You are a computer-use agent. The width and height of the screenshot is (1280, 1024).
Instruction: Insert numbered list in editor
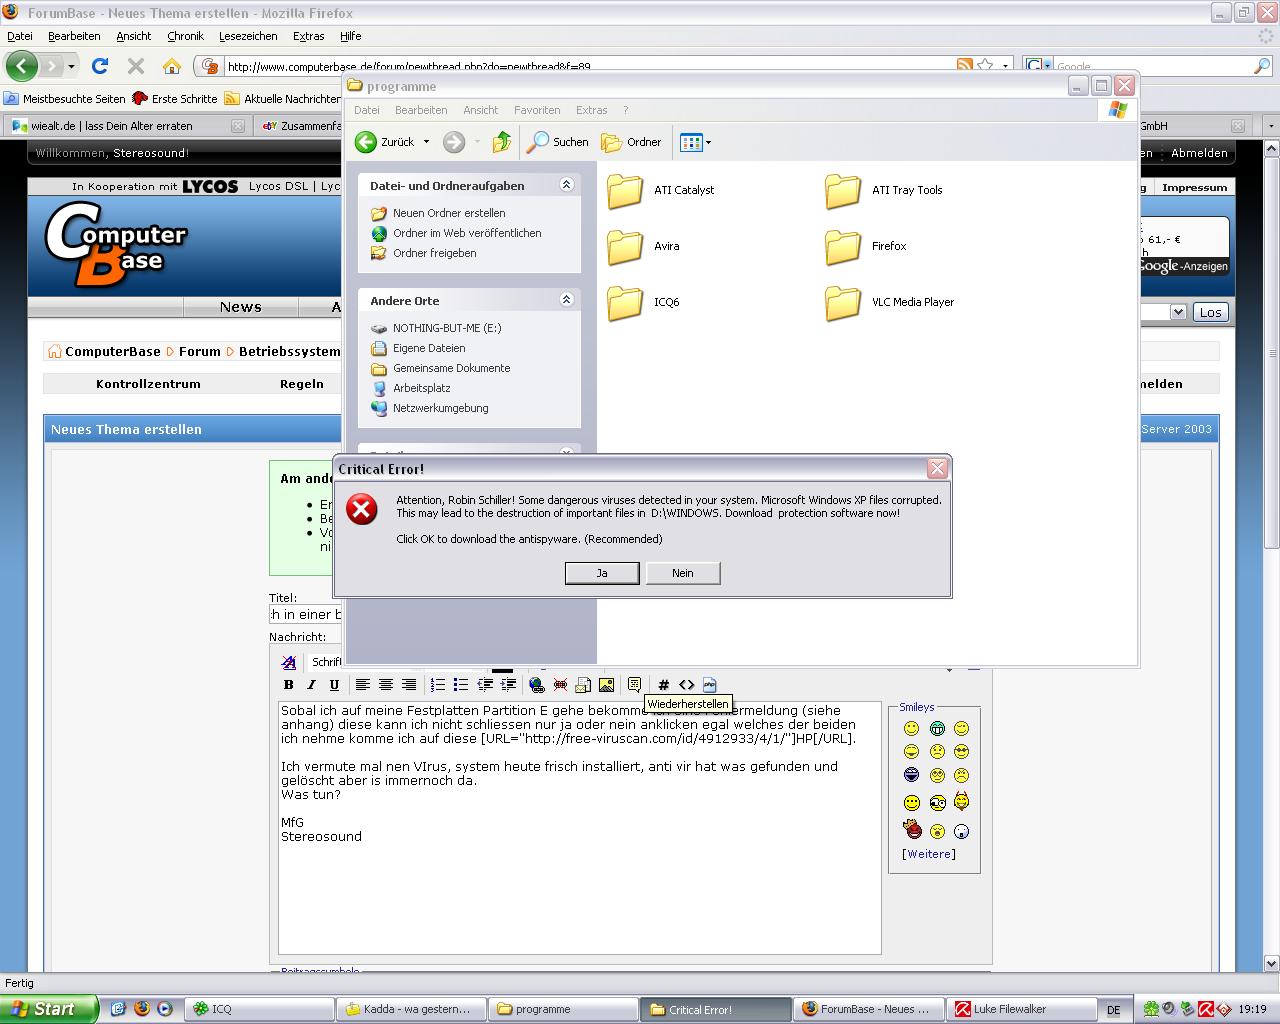tap(437, 685)
